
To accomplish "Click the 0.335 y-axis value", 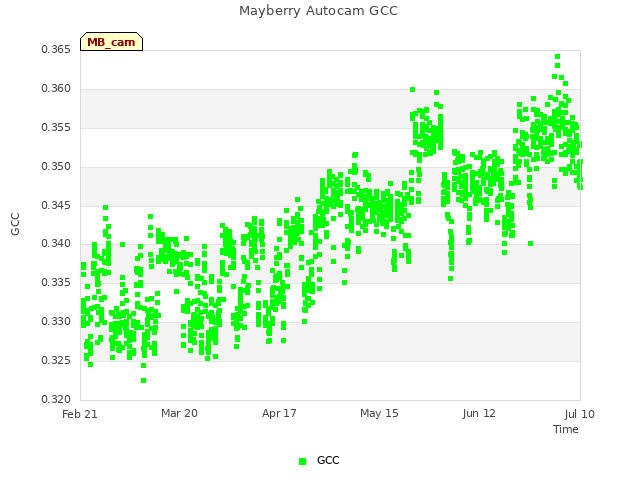I will click(56, 282).
